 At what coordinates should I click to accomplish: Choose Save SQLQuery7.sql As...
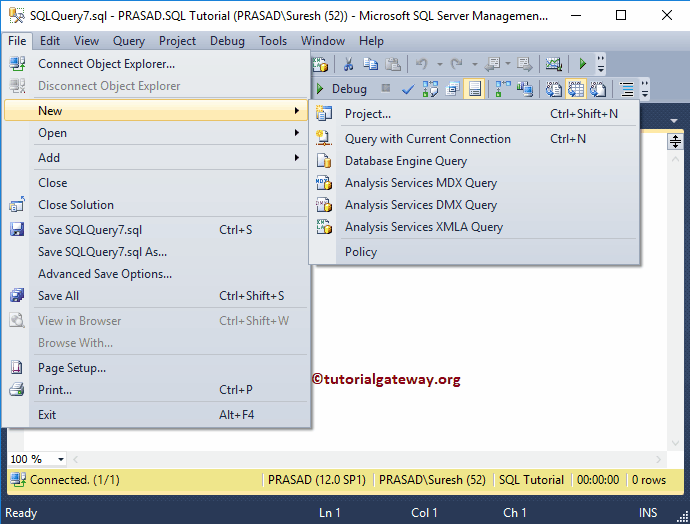tap(156, 252)
